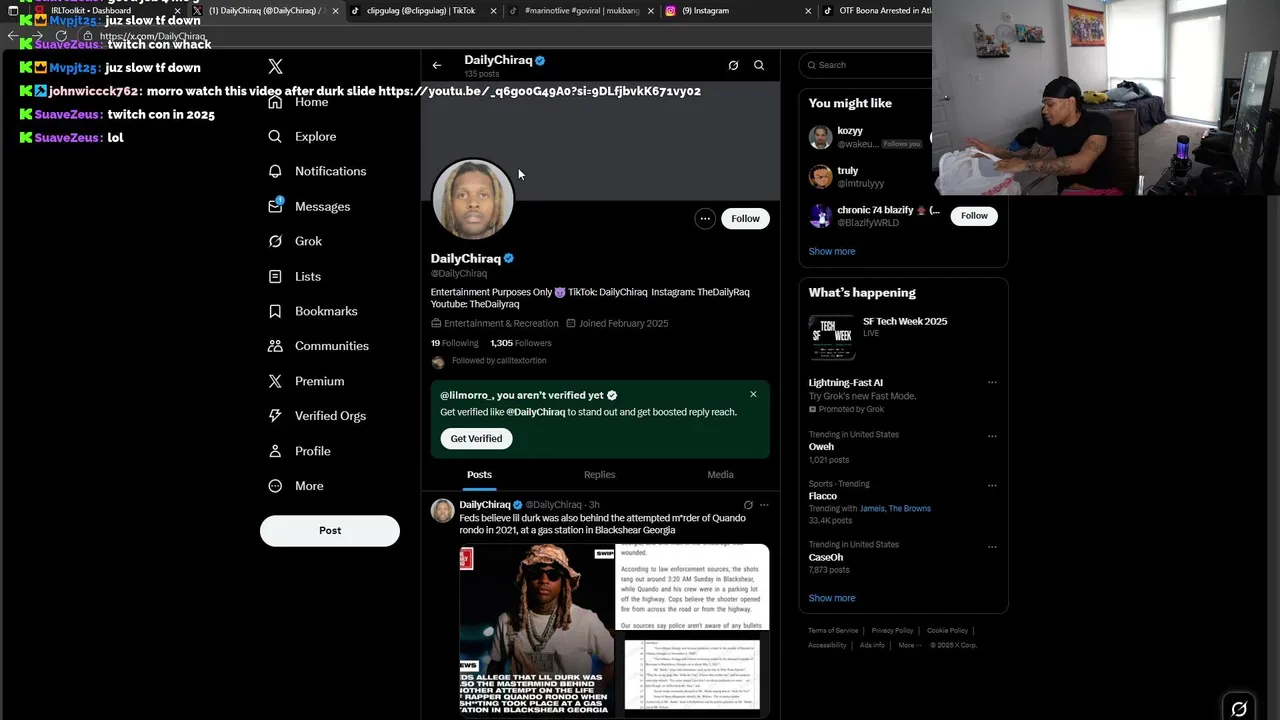The image size is (1280, 720).
Task: Open SF Tech Week 2025 thumbnail
Action: tap(831, 337)
